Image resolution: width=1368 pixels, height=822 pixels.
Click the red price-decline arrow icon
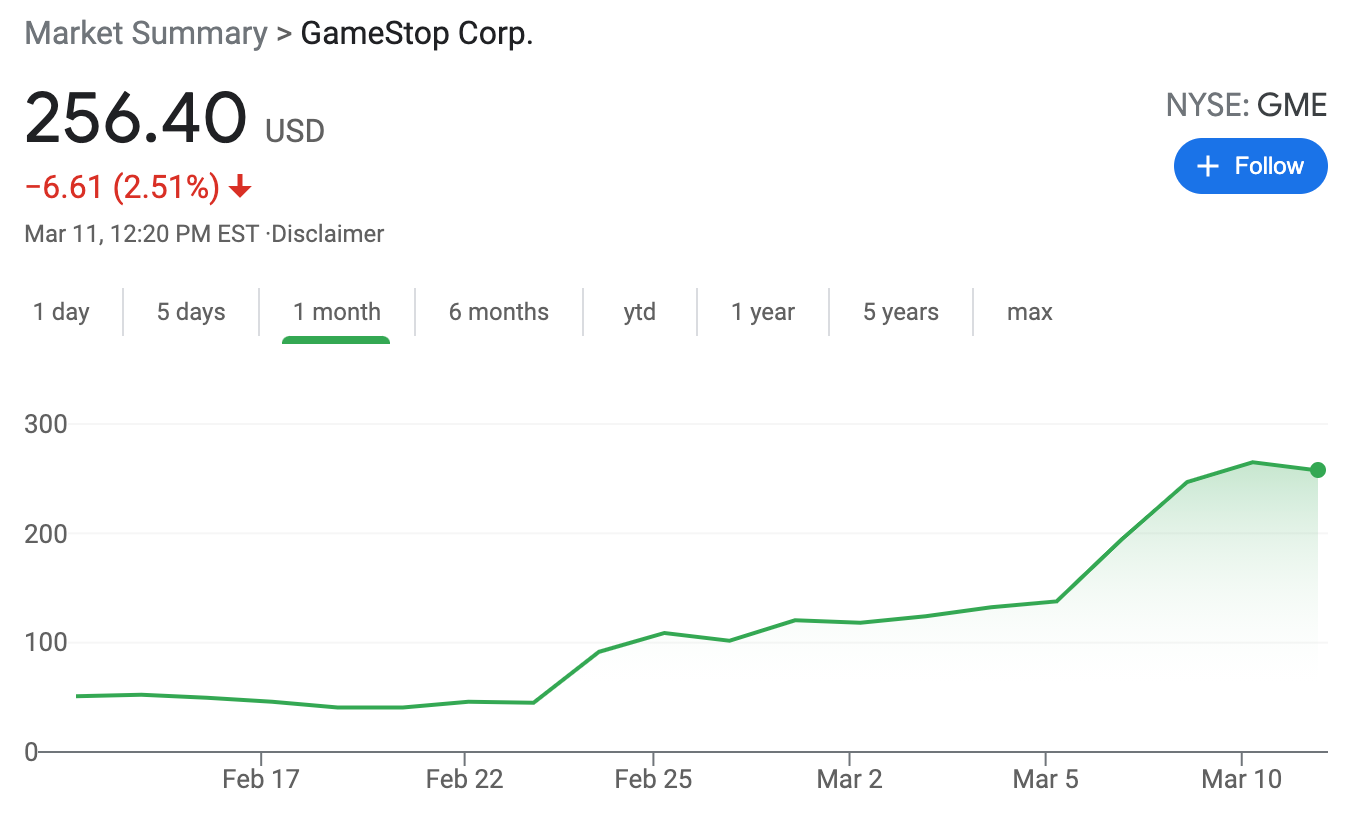[237, 186]
